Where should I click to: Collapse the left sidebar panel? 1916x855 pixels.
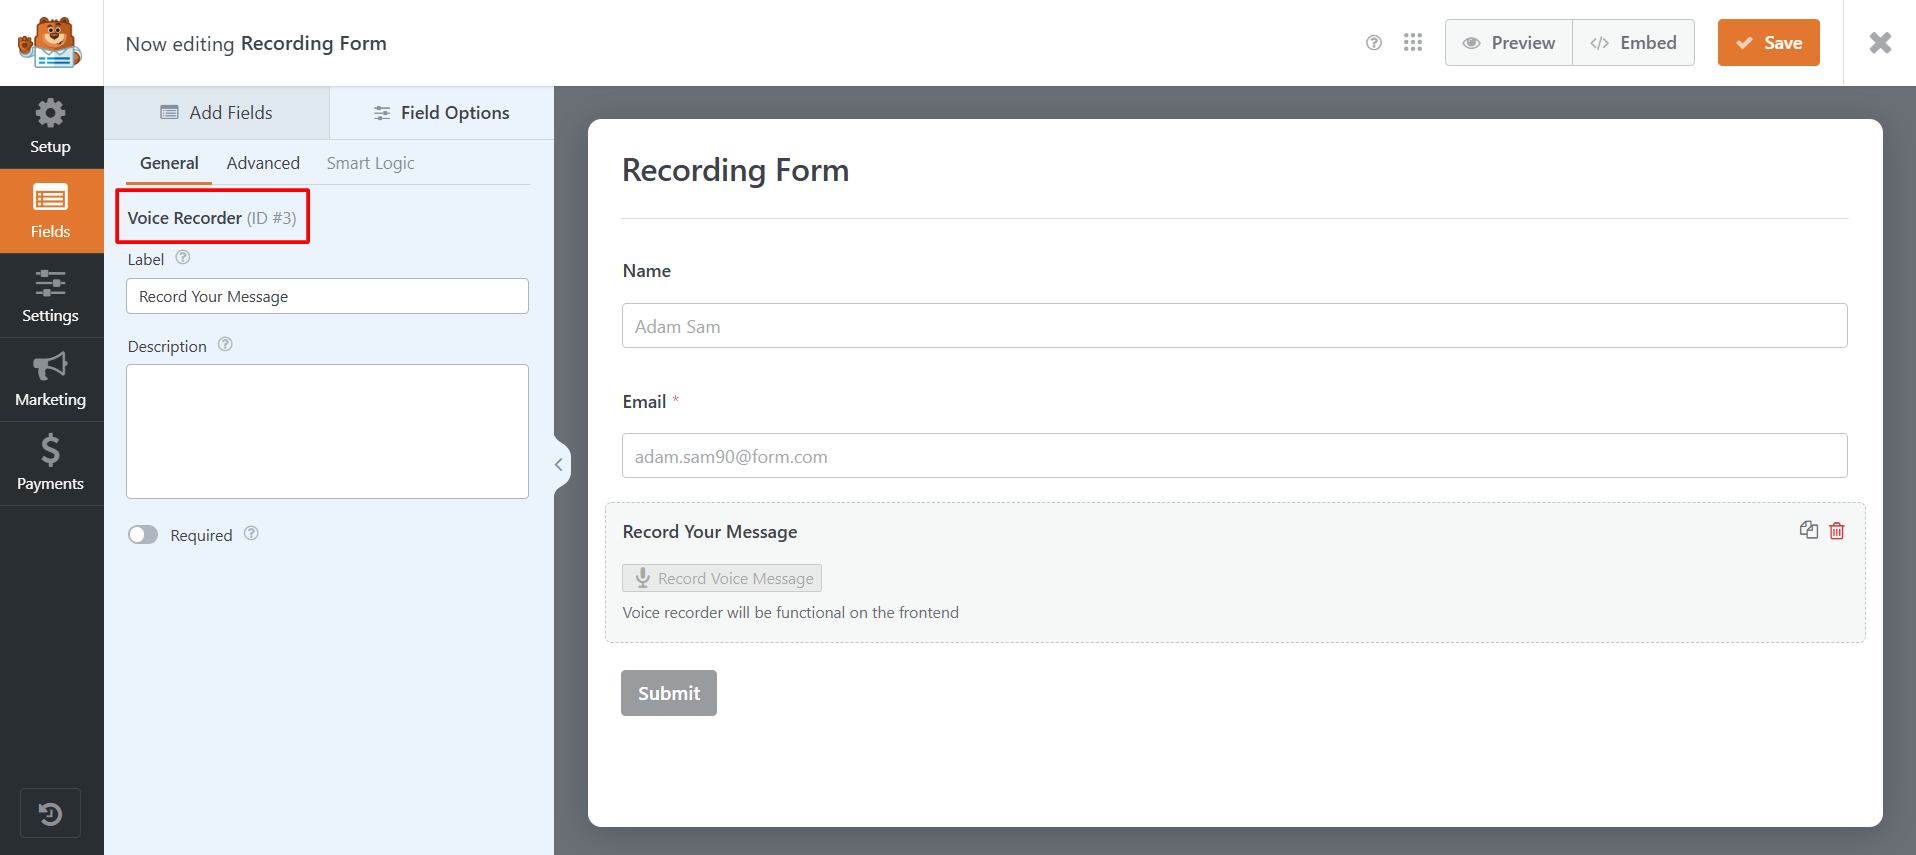[x=559, y=464]
